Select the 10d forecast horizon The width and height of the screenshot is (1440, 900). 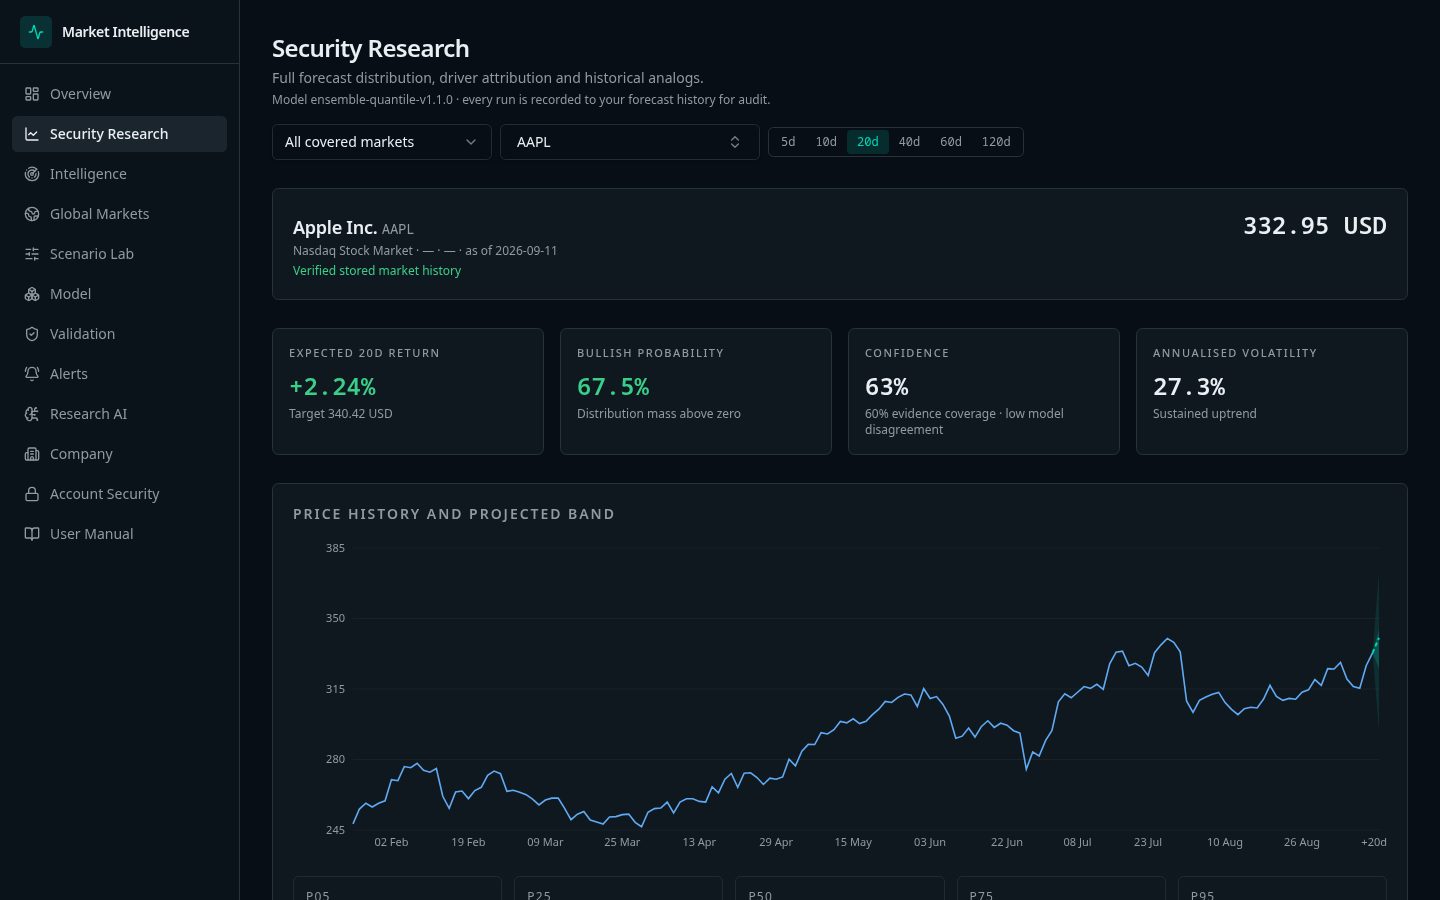point(826,142)
